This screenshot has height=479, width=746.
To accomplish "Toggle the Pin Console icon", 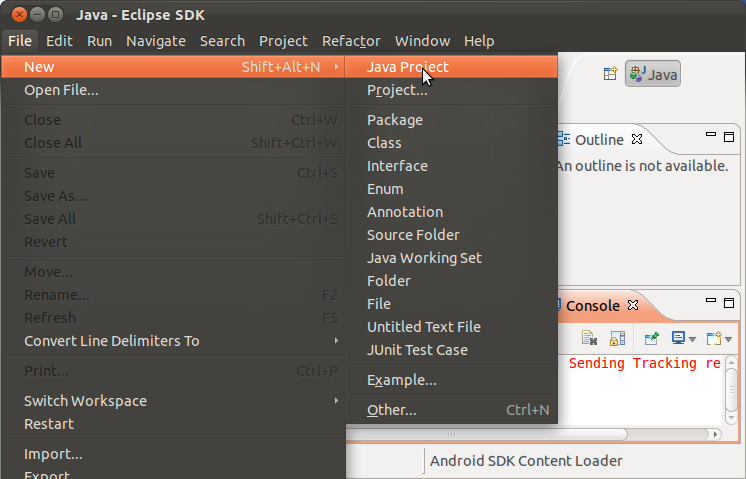I will click(651, 338).
